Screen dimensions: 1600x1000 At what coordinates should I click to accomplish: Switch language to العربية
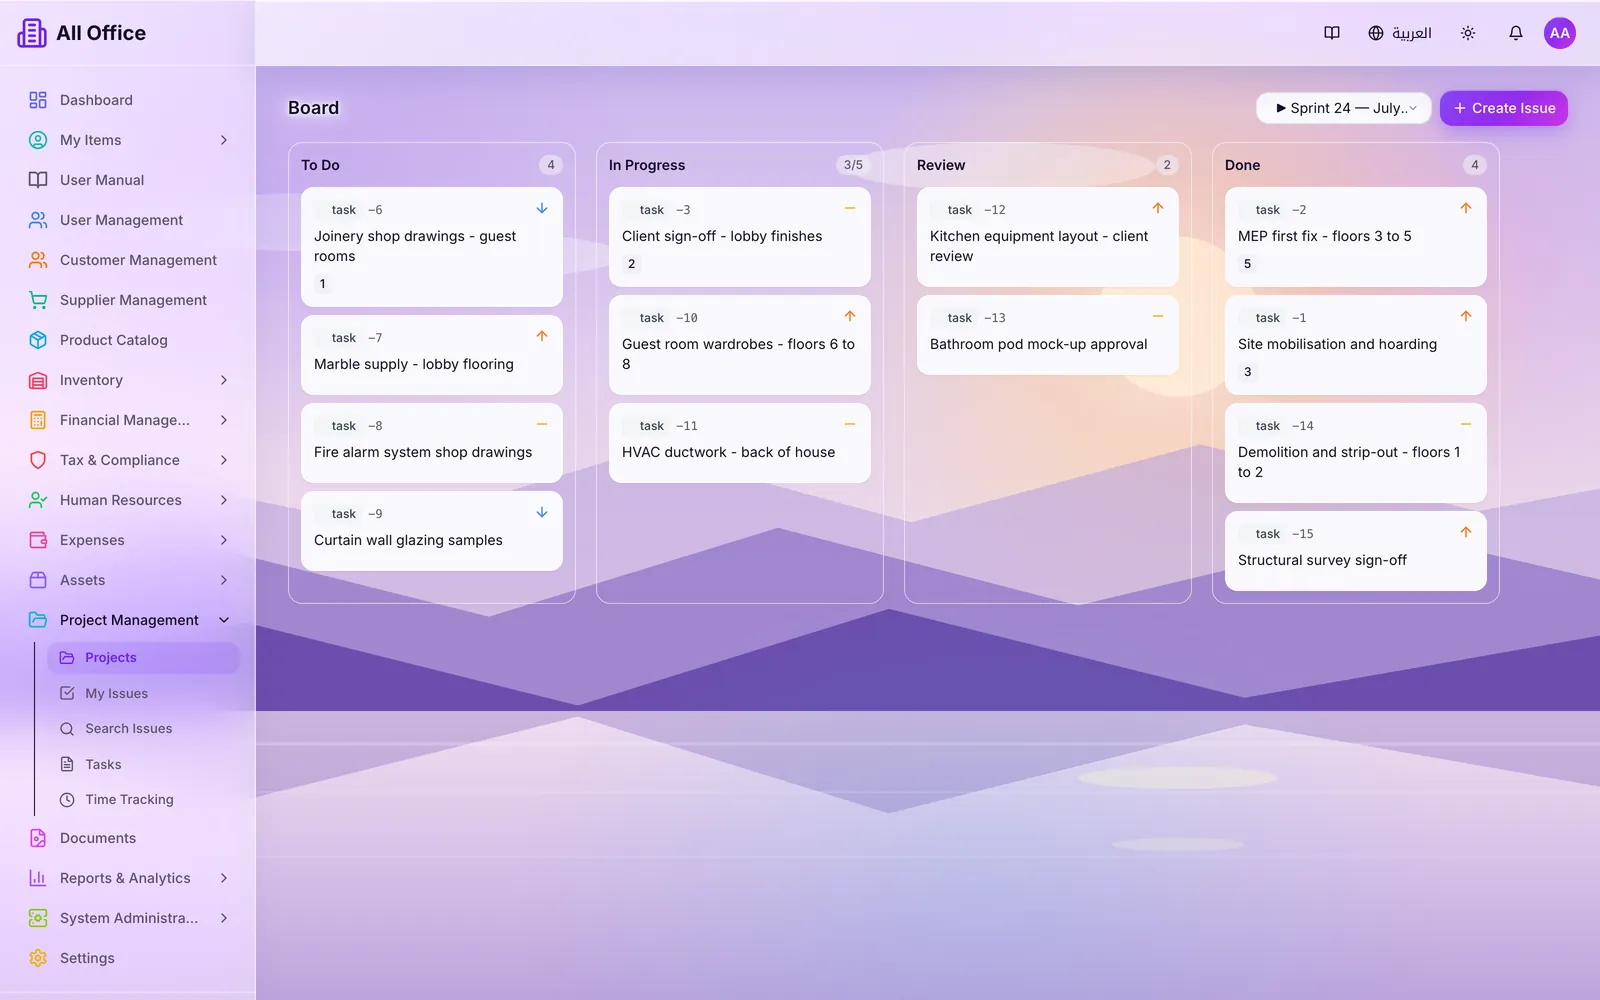click(x=1400, y=33)
